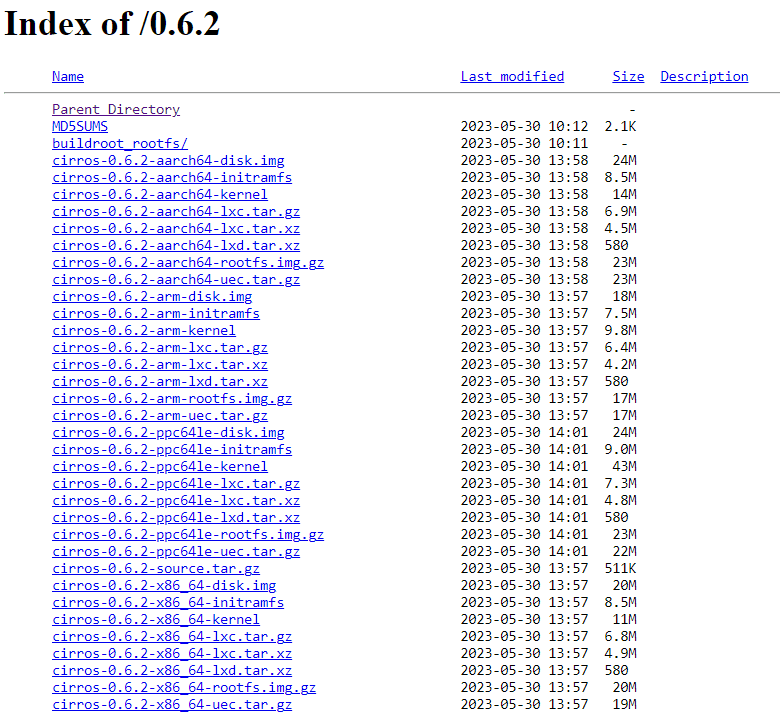Click the 4.8M size of ppc64le-lxc.tar.xz
This screenshot has width=780, height=718.
pos(620,500)
